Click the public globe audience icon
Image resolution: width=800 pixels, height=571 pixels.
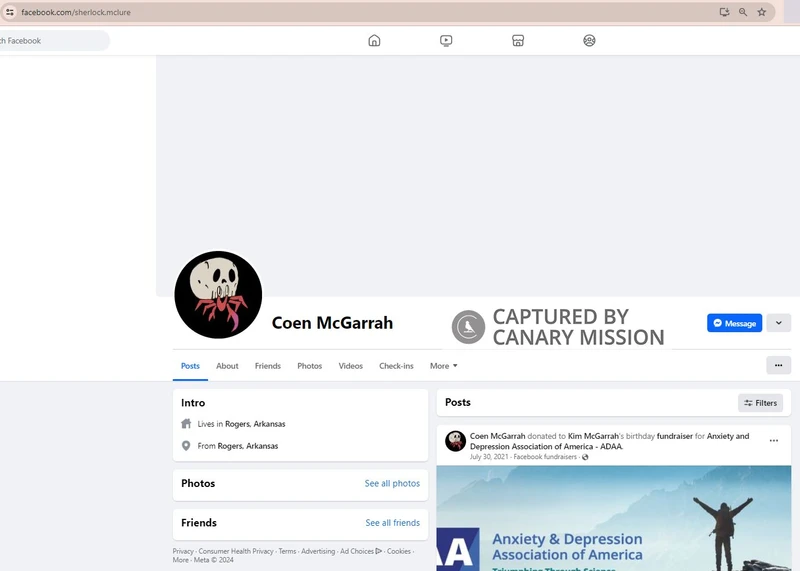click(x=585, y=457)
